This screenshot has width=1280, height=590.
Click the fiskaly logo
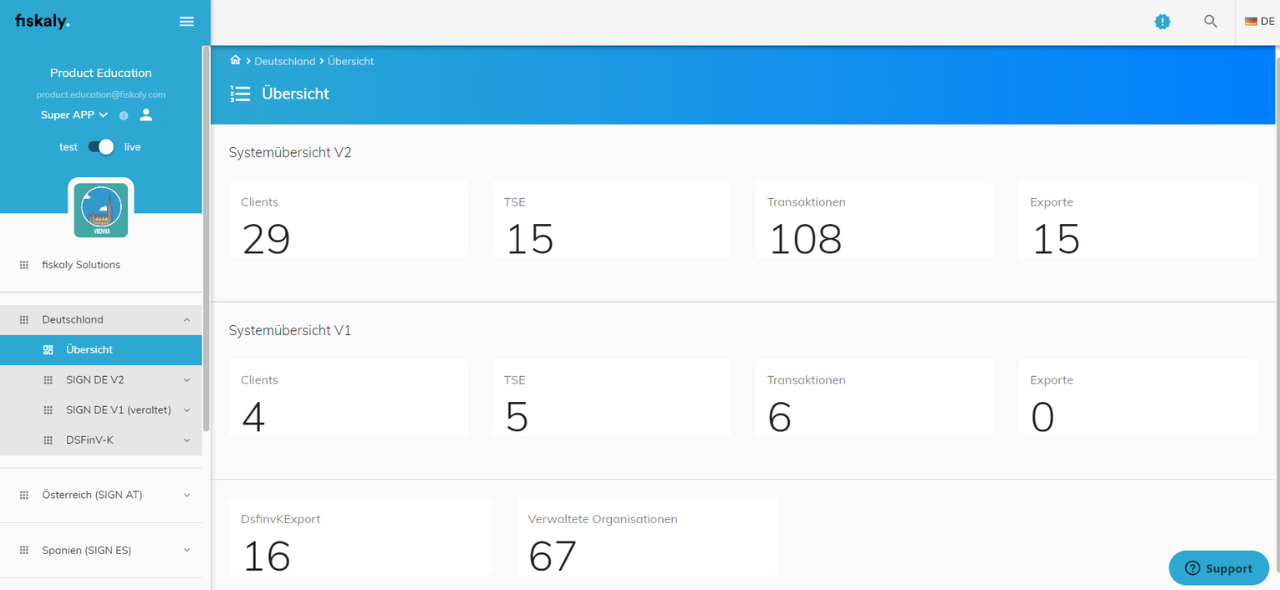42,21
